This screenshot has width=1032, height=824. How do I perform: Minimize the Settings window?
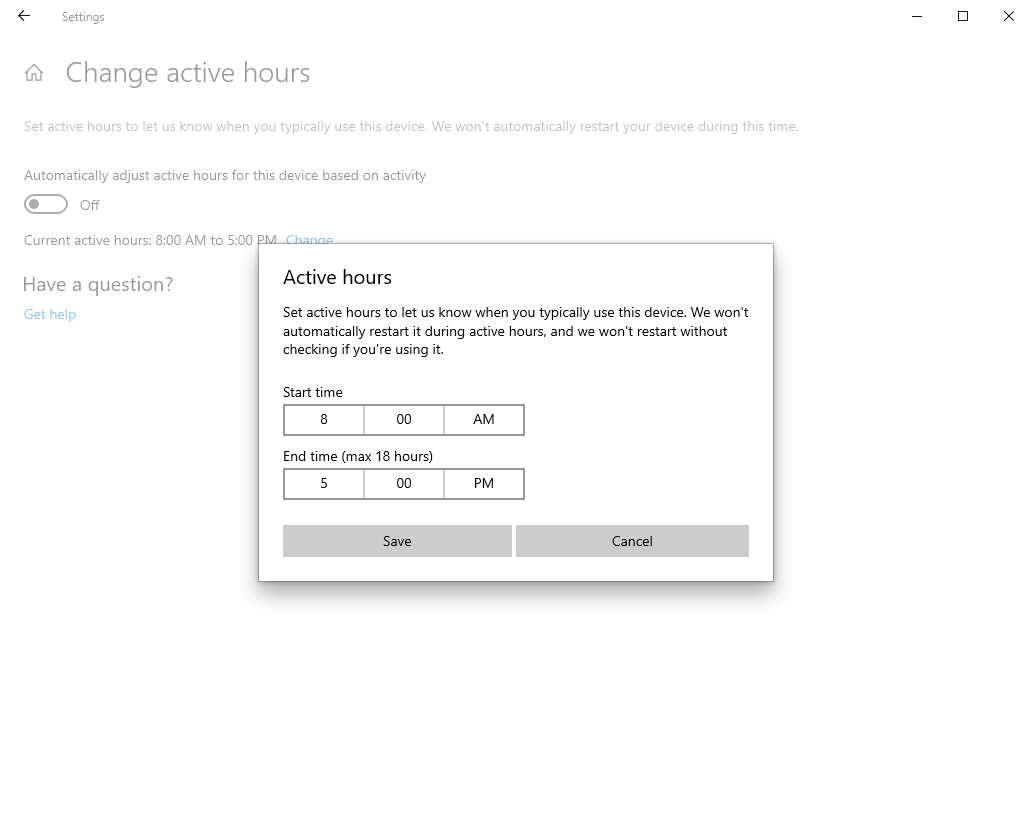coord(915,16)
